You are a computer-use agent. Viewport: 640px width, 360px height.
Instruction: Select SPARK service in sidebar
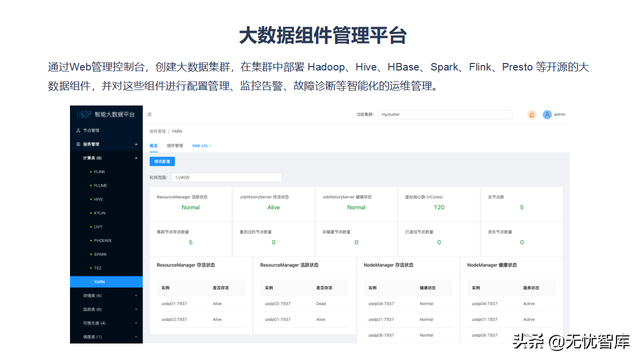pyautogui.click(x=100, y=254)
